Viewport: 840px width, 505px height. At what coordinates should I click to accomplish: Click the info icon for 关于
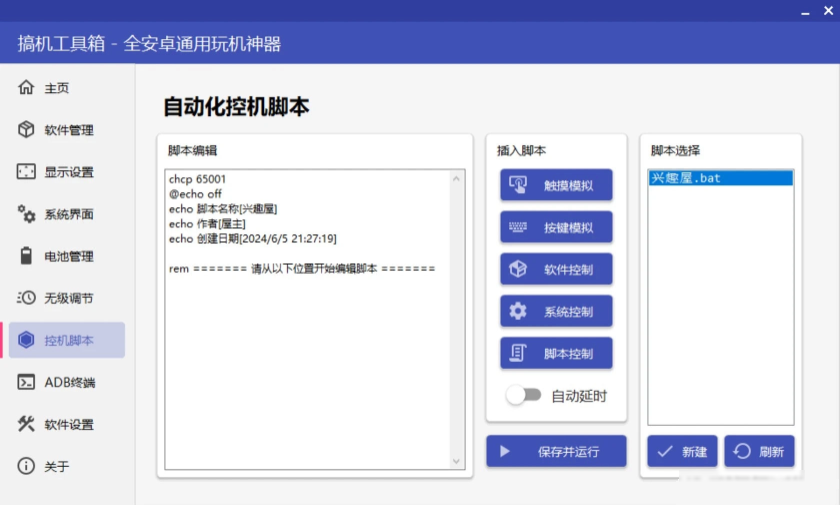coord(26,466)
